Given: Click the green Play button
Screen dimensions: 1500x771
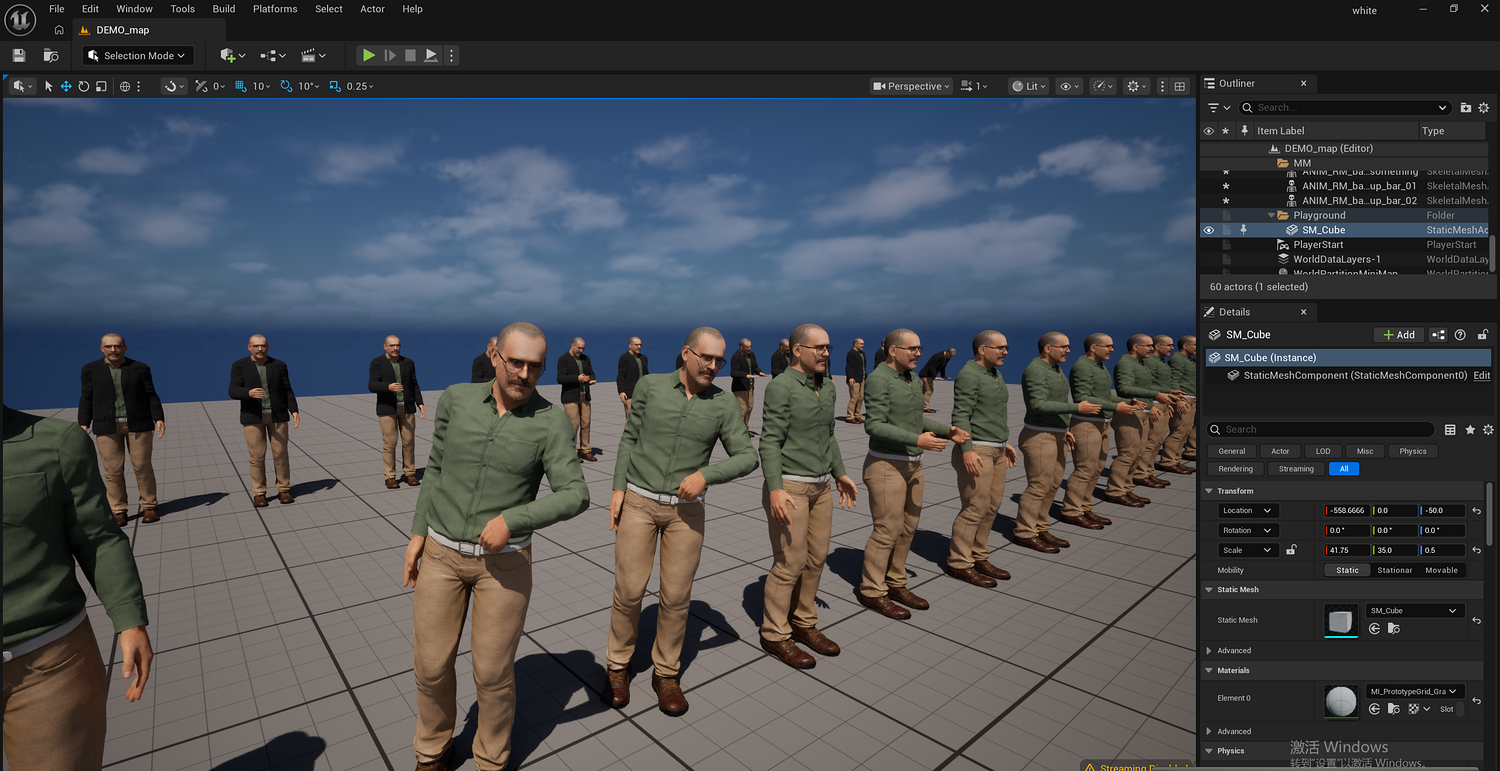Looking at the screenshot, I should (x=369, y=56).
